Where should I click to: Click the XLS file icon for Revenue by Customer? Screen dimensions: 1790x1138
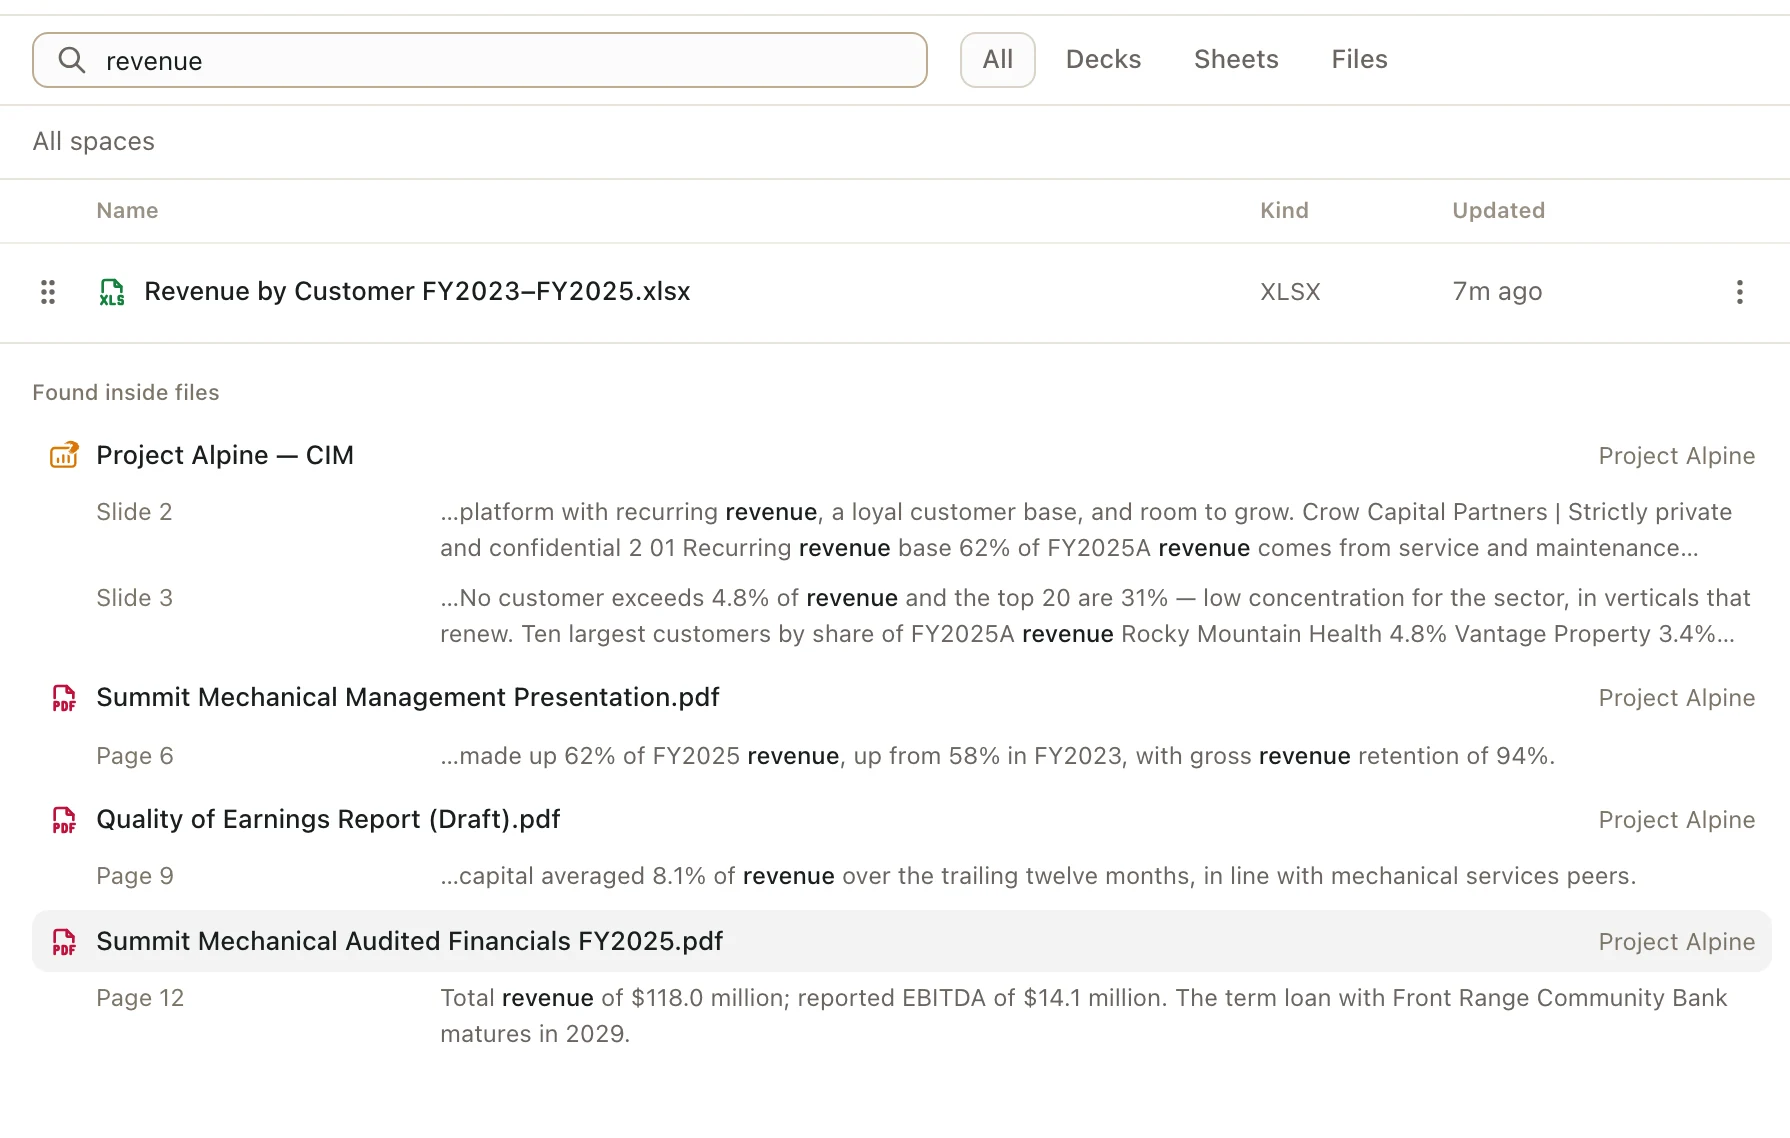112,292
